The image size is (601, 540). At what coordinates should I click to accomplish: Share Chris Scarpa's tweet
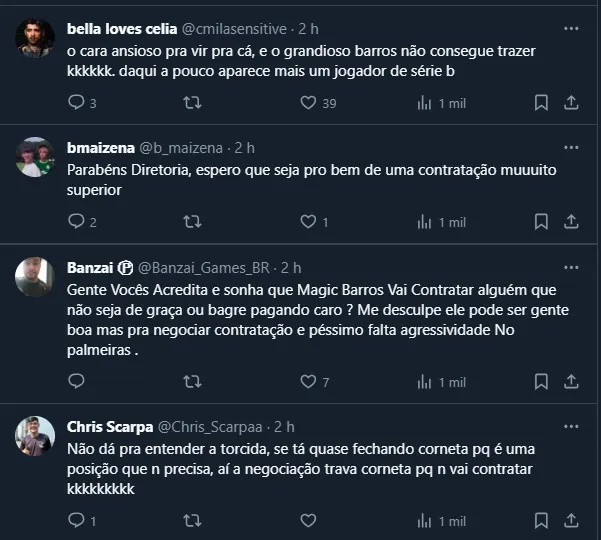point(572,521)
